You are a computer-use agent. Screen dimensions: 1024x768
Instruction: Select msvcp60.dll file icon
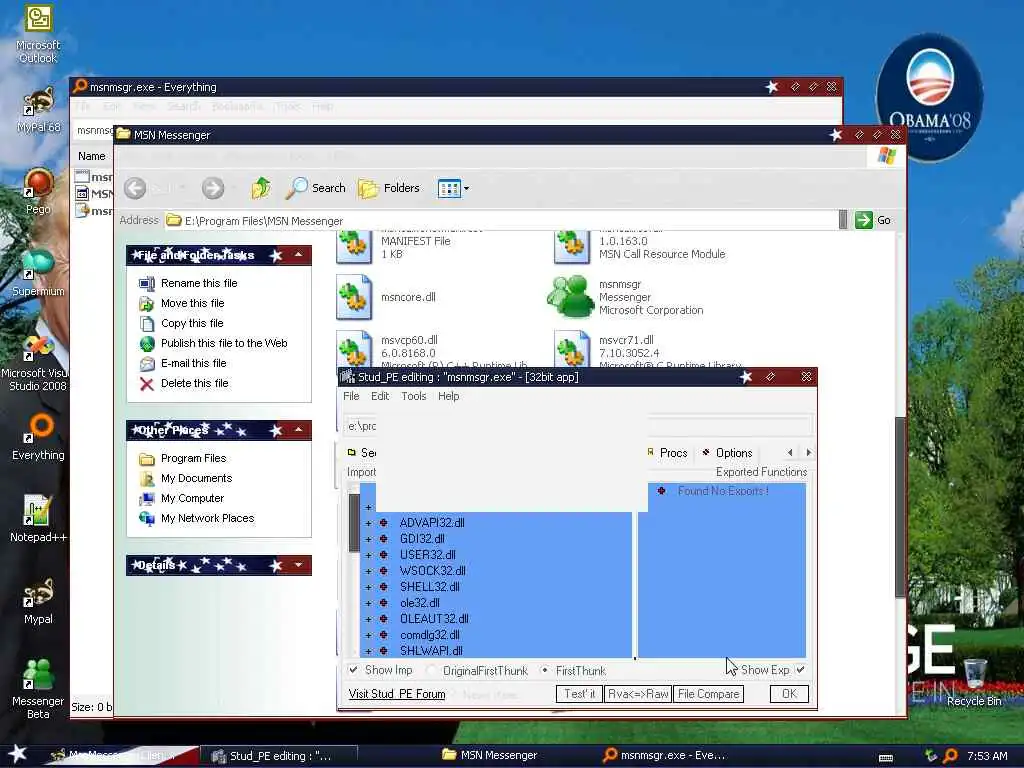point(354,349)
